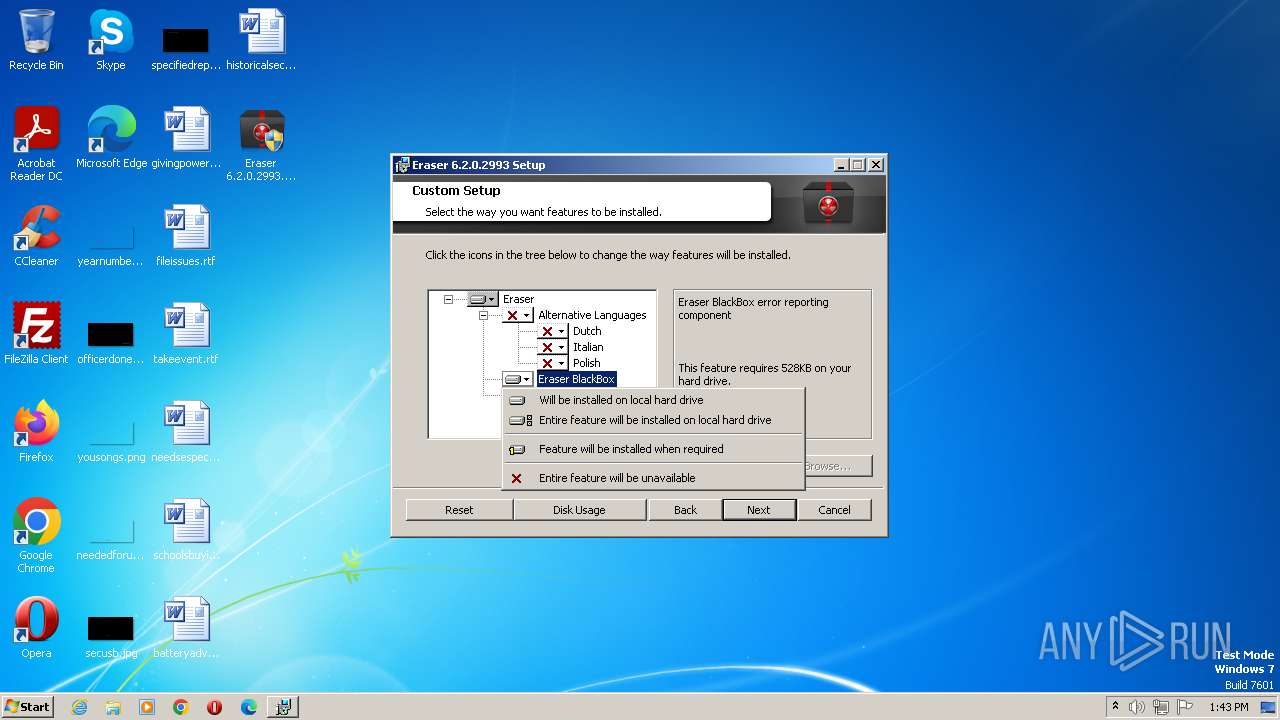Select the Eraser BlackBox tree item
The height and width of the screenshot is (720, 1280).
(576, 379)
